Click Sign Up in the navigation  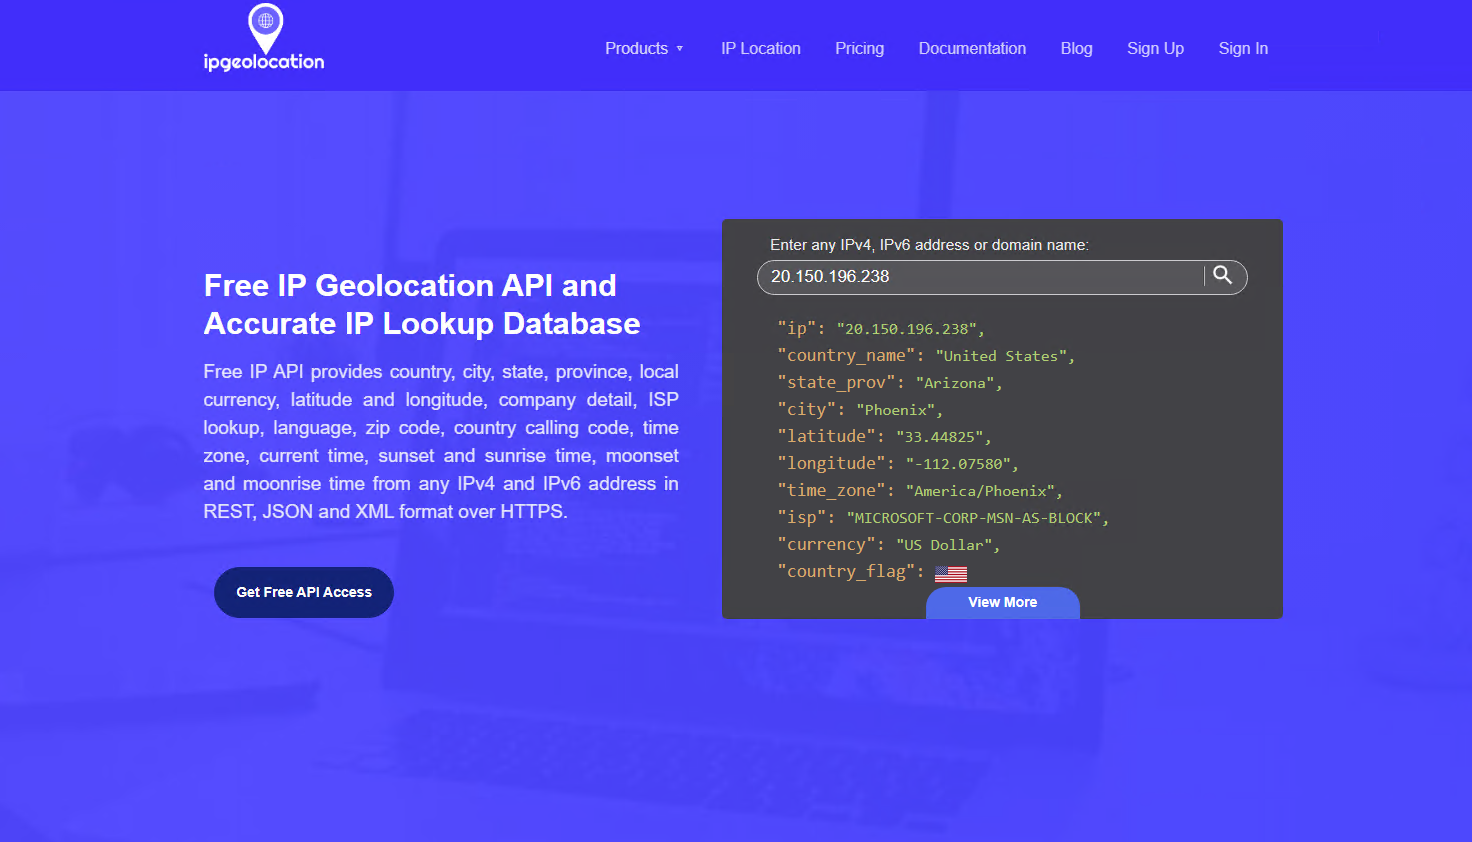pyautogui.click(x=1155, y=48)
